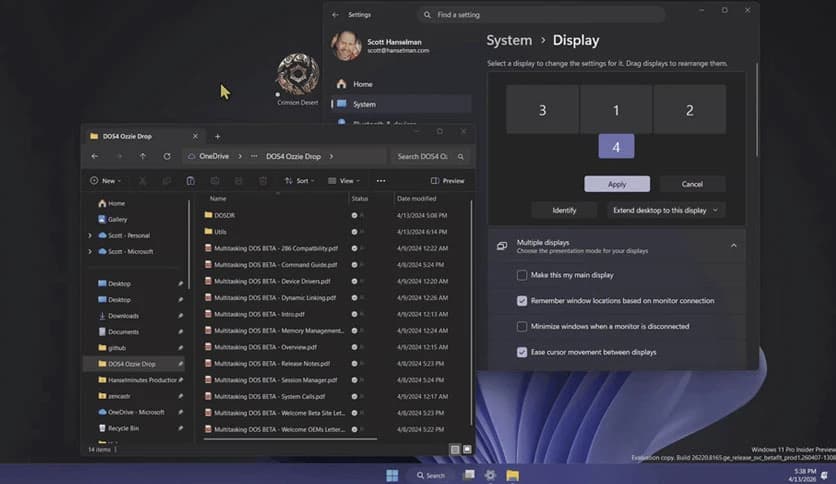Uncheck Remember window locations based on monitor connection
This screenshot has width=836, height=484.
pos(521,301)
